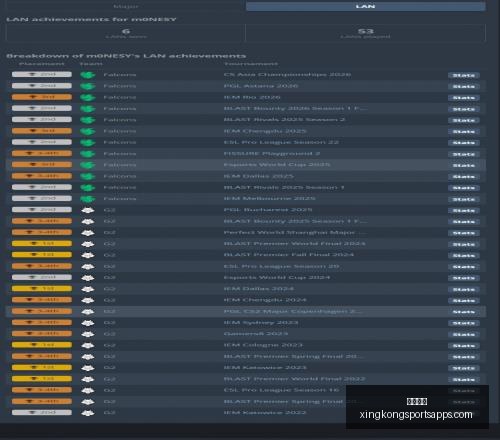Click the trophy badge for Esports World Cup 2025
This screenshot has width=500, height=440.
[x=42, y=164]
